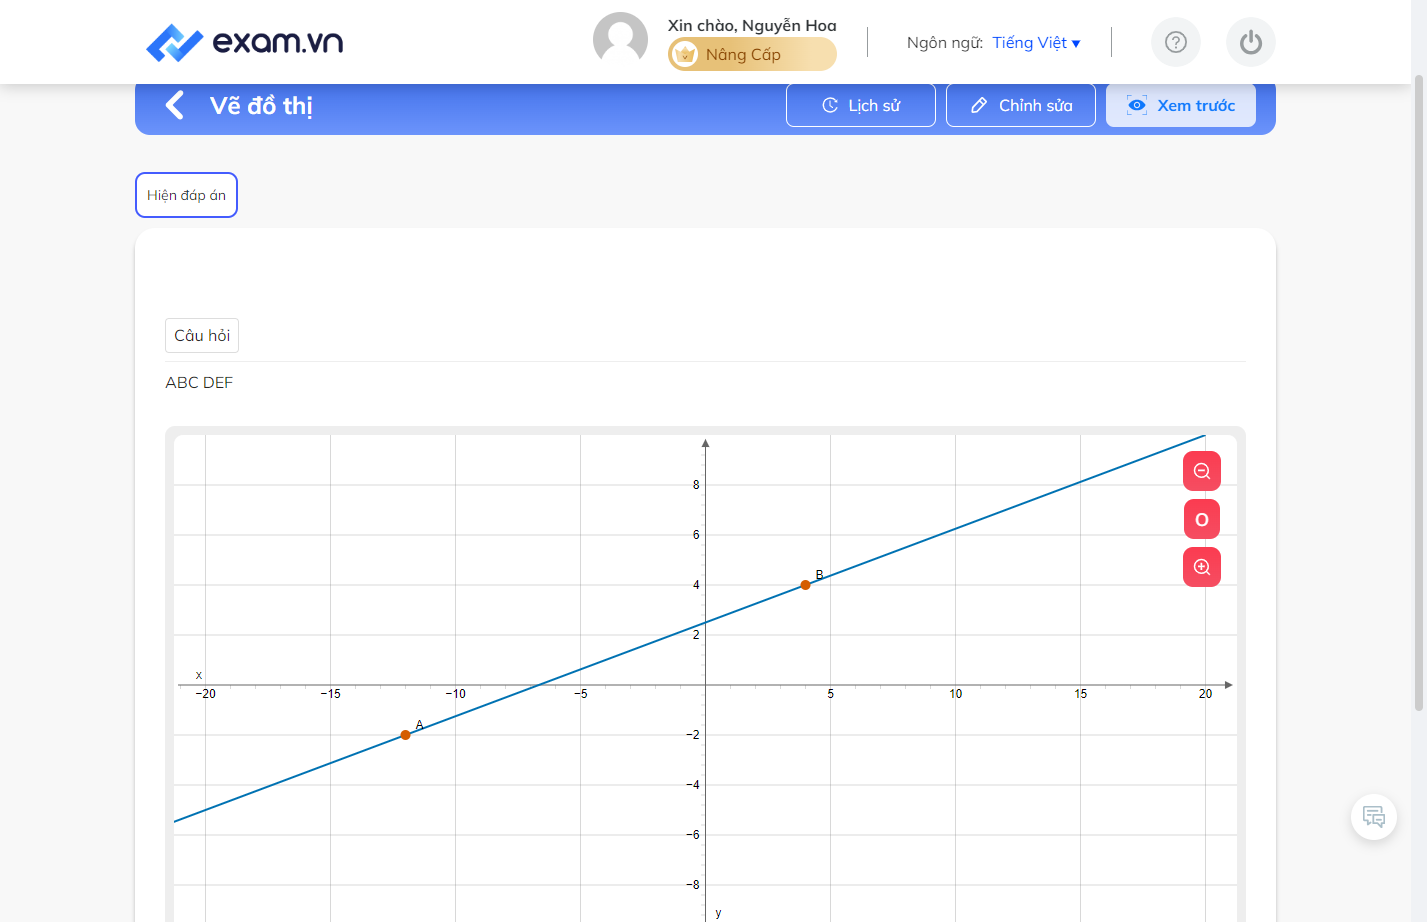Viewport: 1427px width, 922px height.
Task: Select point B on the graph
Action: tap(805, 585)
